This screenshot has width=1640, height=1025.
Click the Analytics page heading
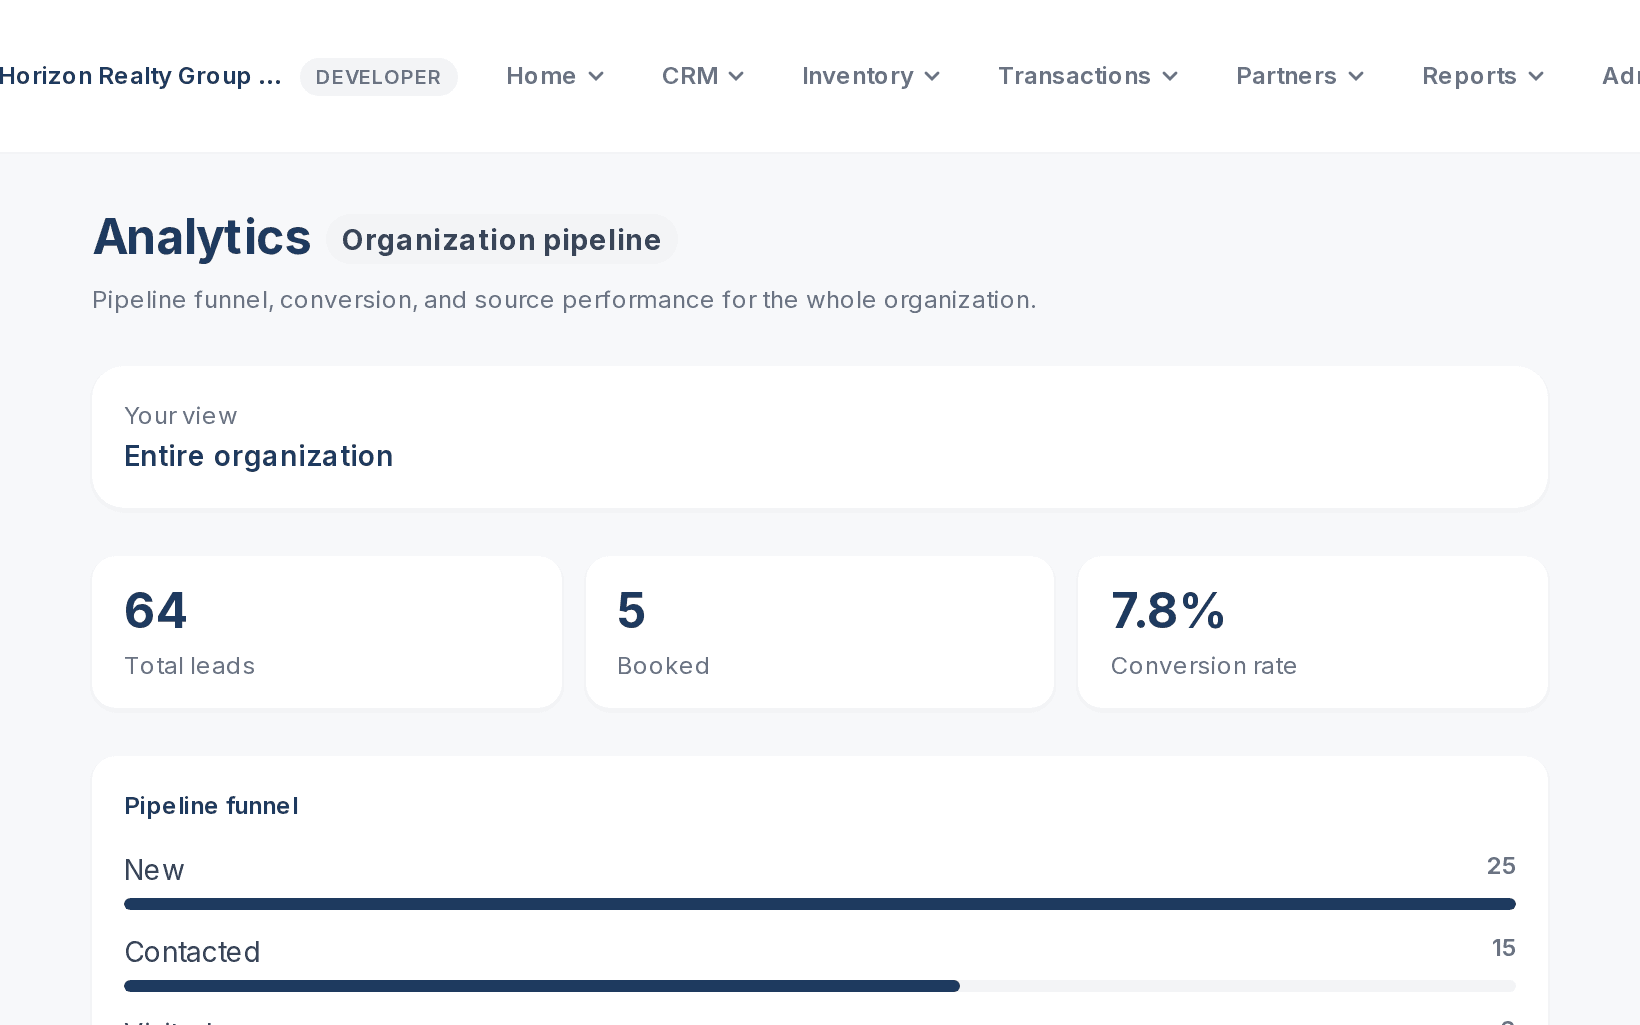pos(202,238)
